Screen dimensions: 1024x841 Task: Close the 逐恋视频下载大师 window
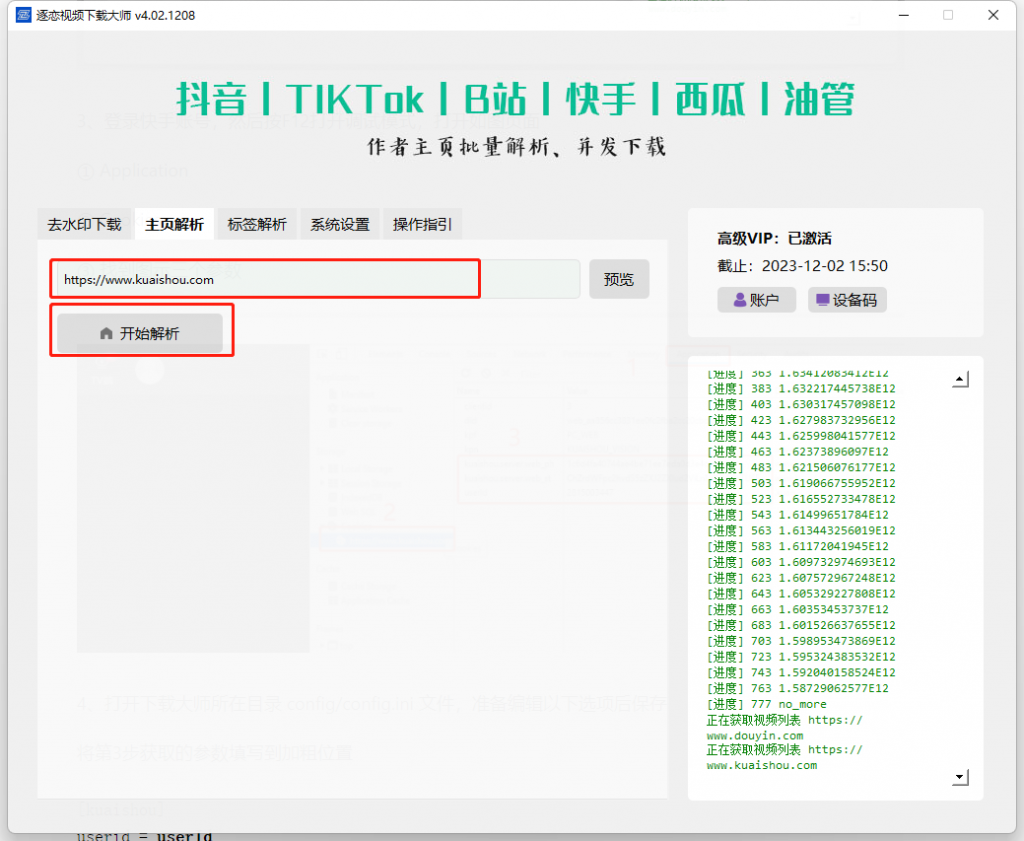[x=993, y=15]
